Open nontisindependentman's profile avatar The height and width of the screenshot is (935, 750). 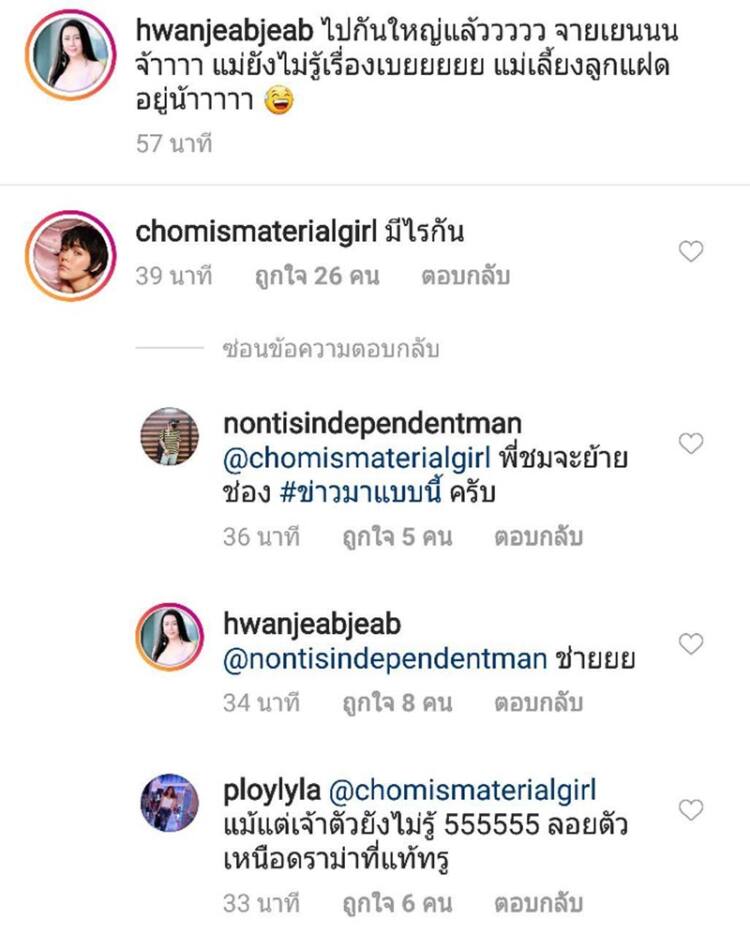point(168,437)
